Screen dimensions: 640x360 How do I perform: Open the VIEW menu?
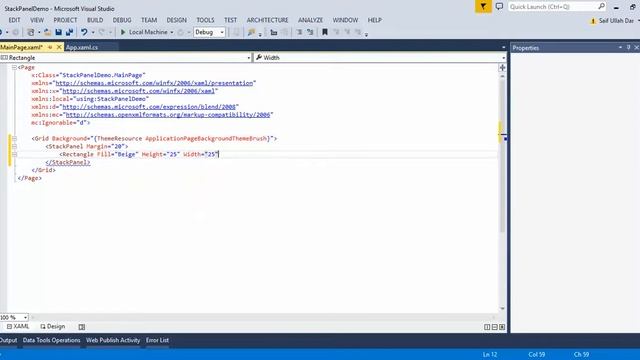tap(37, 20)
